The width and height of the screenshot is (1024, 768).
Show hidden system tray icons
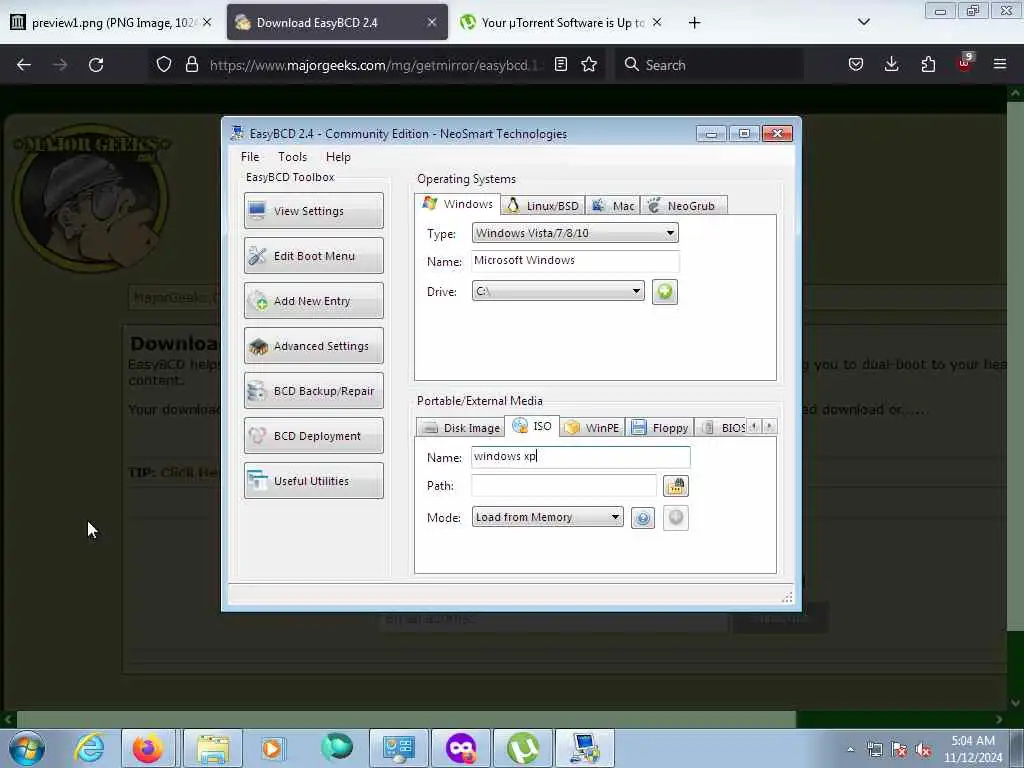(850, 750)
